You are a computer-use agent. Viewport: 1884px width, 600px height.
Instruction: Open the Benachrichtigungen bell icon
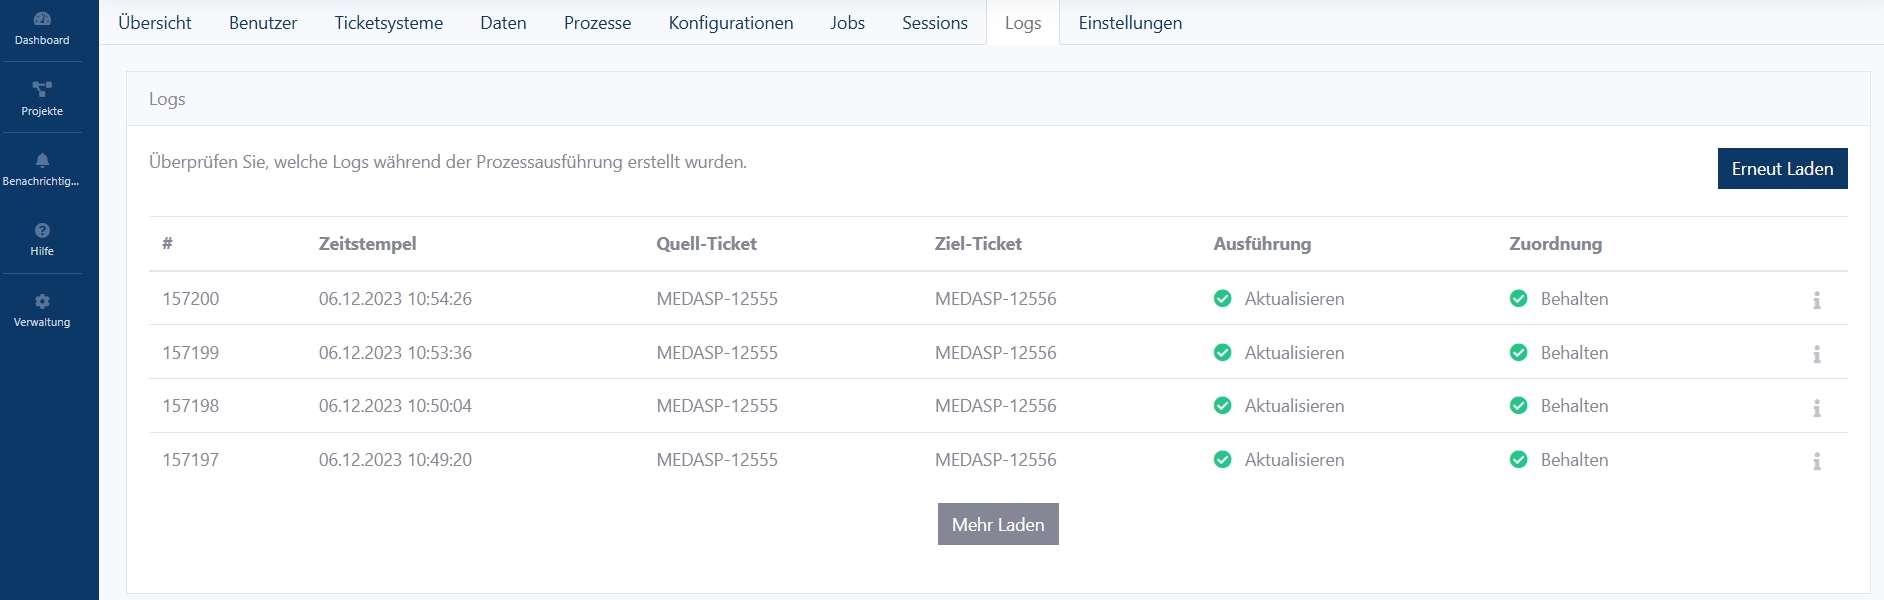pyautogui.click(x=42, y=160)
